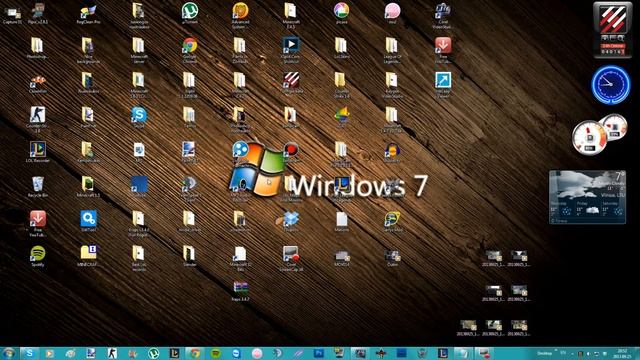Select the Recycle Bin icon

click(38, 187)
